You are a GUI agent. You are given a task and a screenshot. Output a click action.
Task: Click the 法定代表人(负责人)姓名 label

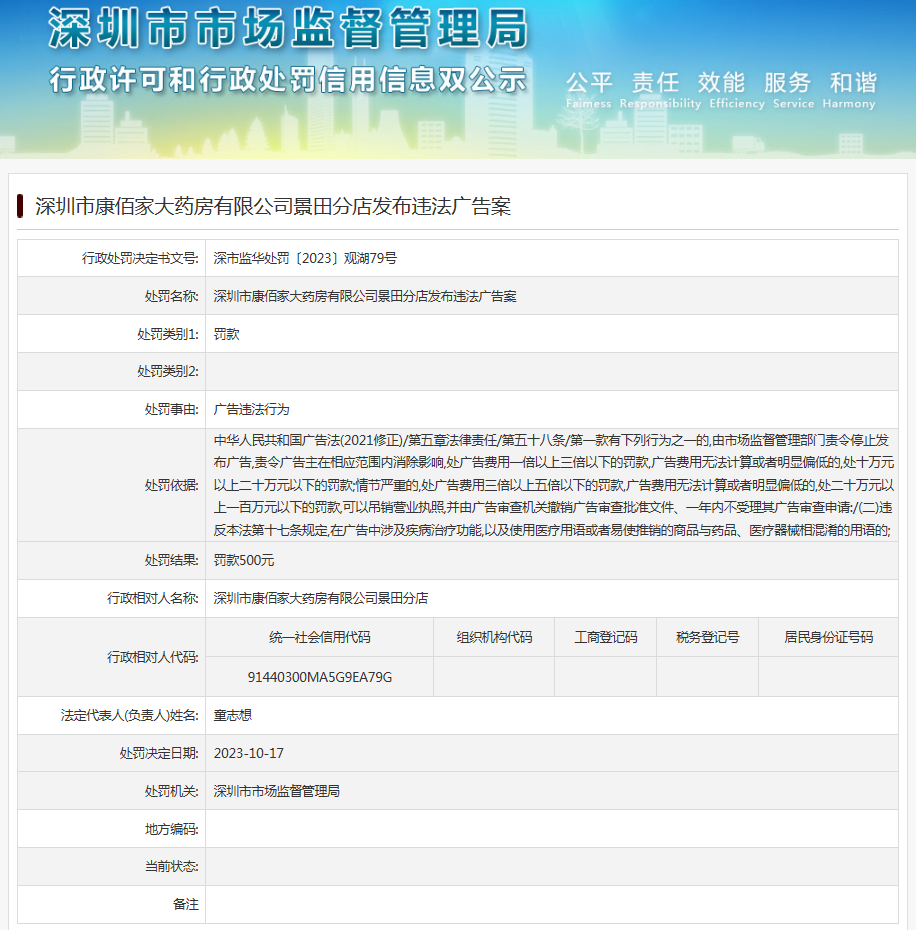click(129, 715)
